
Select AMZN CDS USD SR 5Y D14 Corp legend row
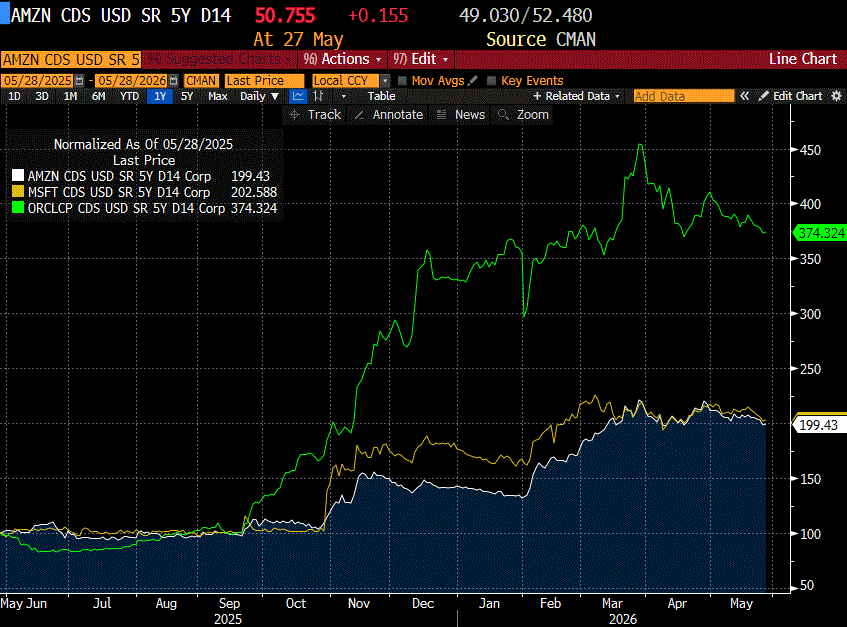coord(144,176)
